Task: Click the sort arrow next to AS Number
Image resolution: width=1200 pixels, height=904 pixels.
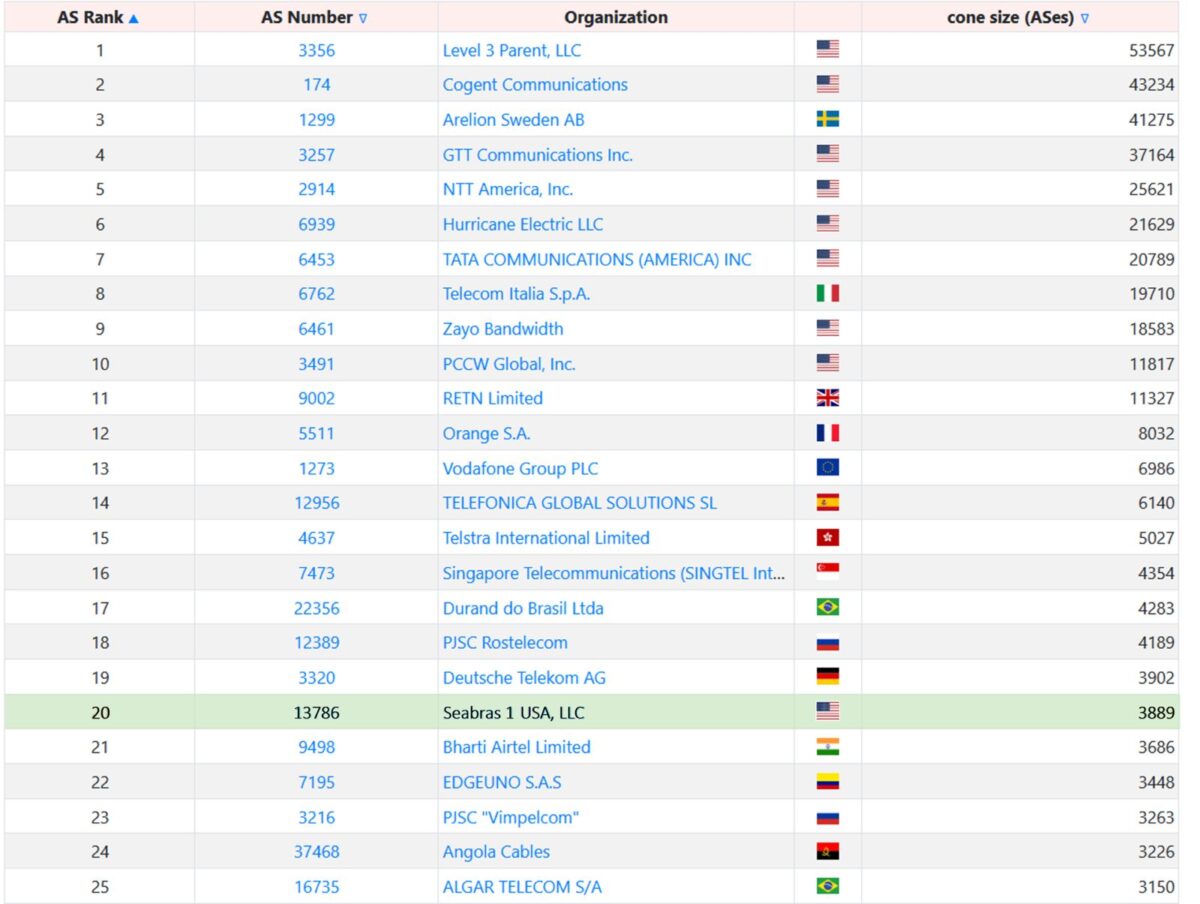Action: click(x=363, y=18)
